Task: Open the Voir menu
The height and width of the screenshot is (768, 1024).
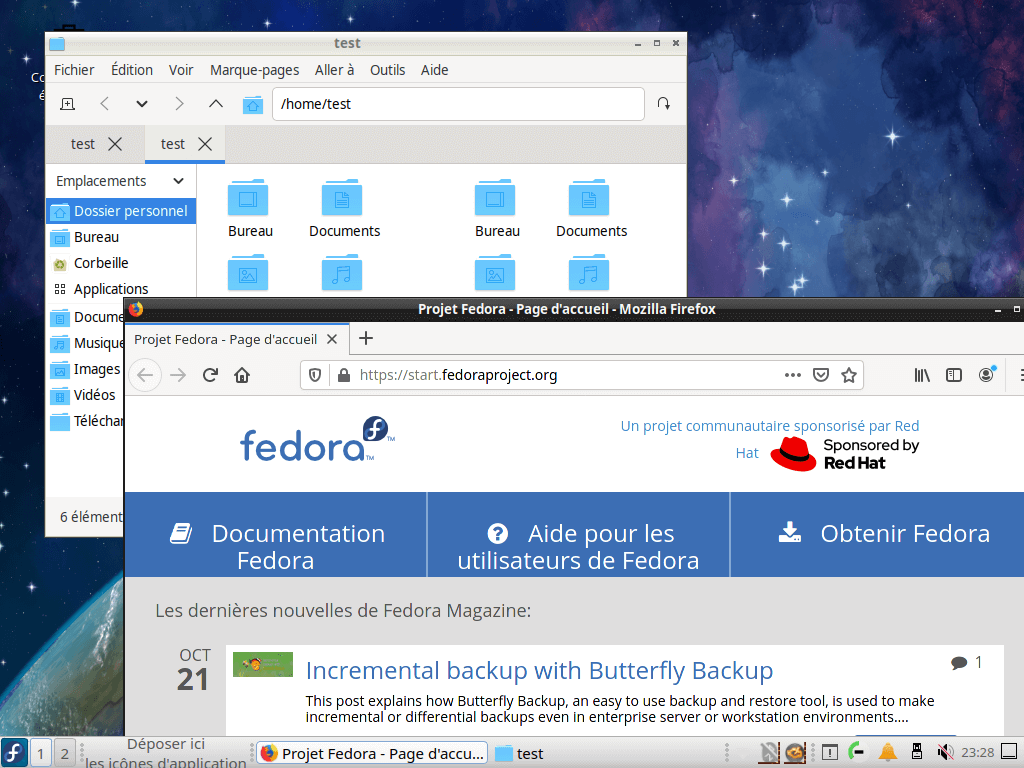Action: click(181, 70)
